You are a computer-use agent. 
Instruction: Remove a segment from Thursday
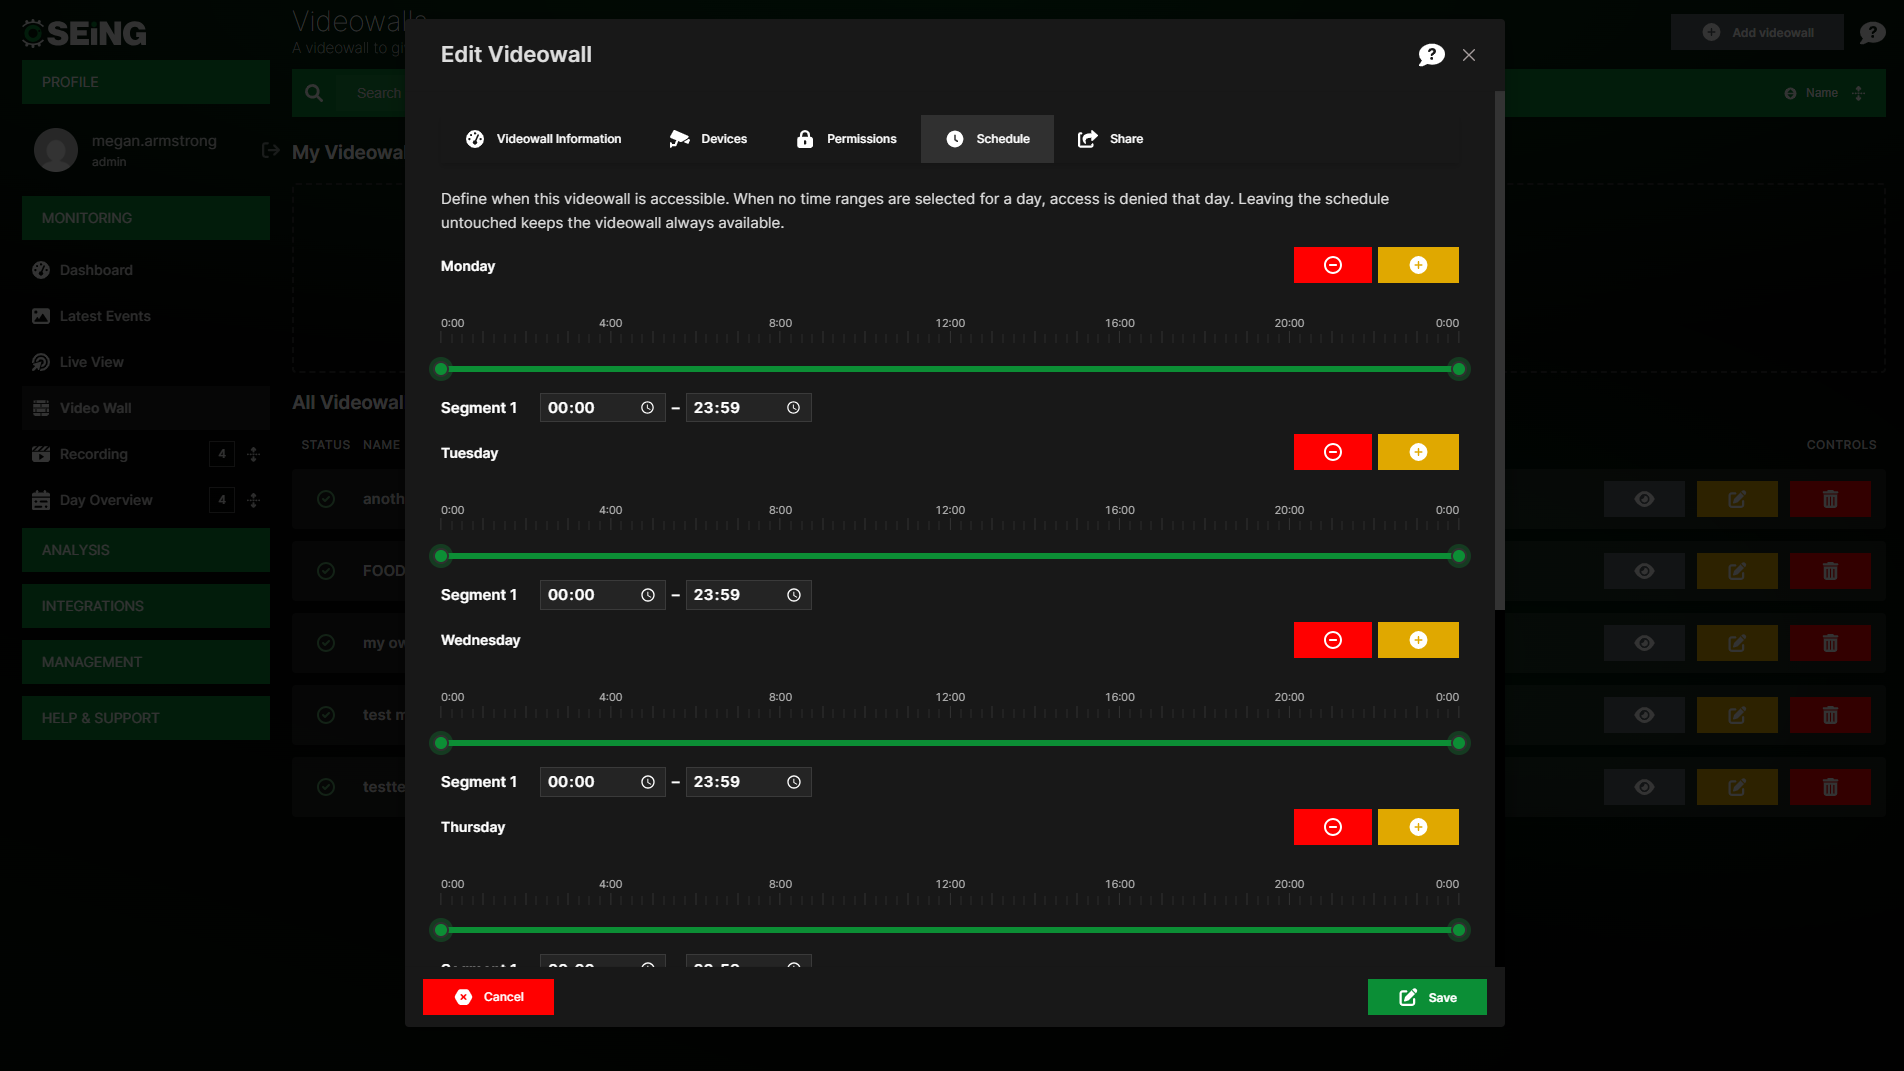(1333, 827)
